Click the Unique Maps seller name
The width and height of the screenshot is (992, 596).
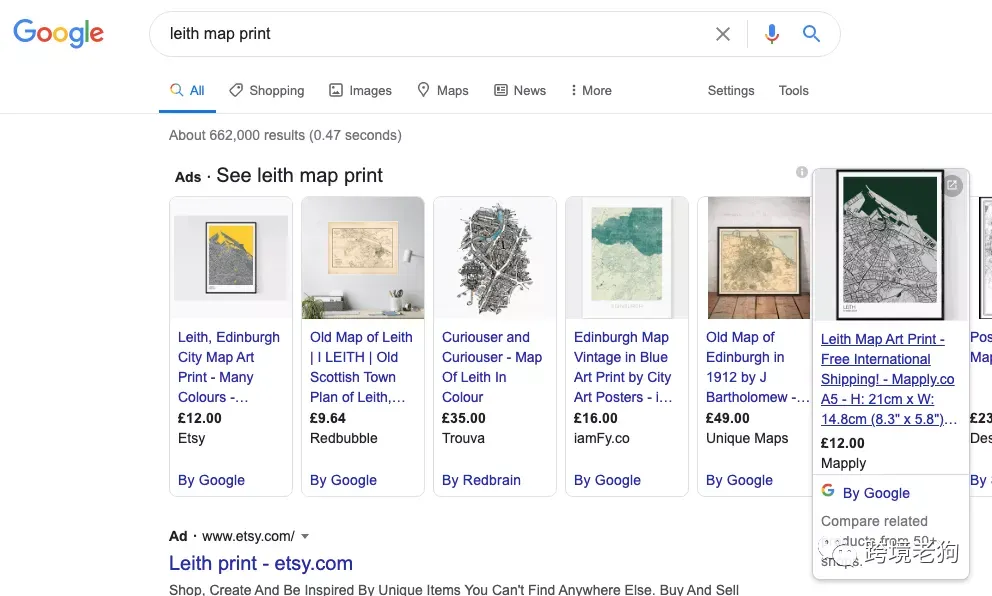pos(747,438)
